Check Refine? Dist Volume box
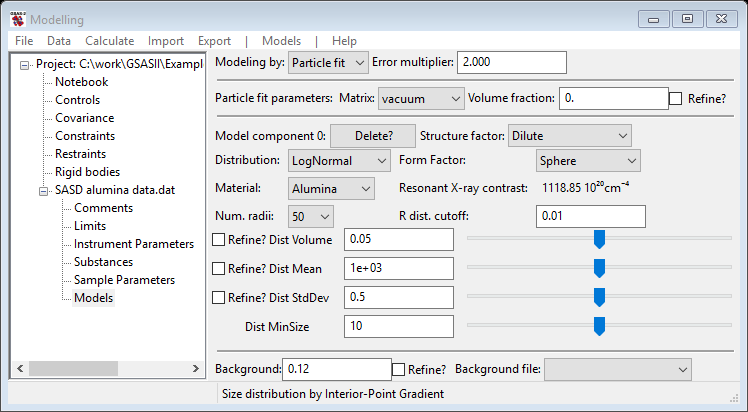This screenshot has height=412, width=748. [218, 239]
